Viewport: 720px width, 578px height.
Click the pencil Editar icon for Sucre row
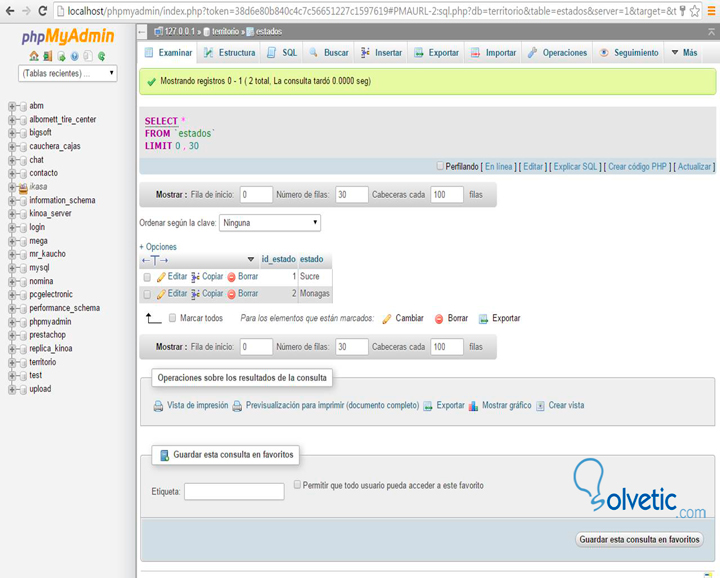[x=161, y=277]
